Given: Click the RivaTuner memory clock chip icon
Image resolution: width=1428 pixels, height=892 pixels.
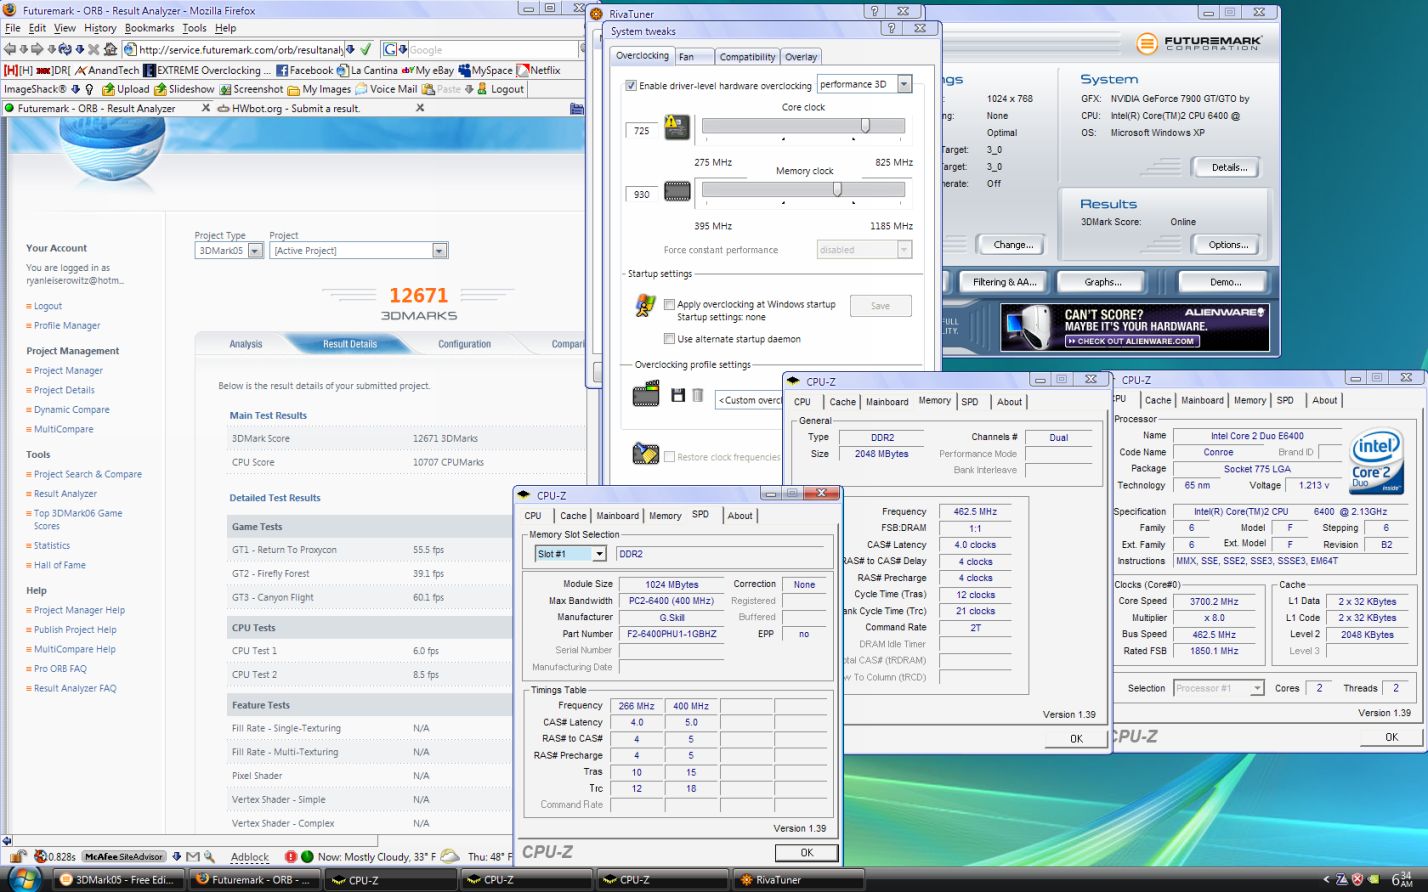Looking at the screenshot, I should [677, 192].
